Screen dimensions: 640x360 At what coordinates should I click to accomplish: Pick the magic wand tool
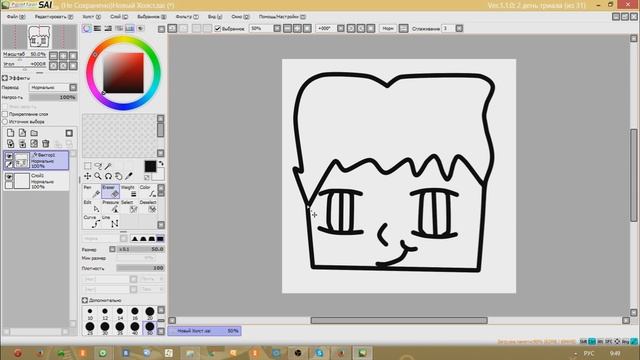pyautogui.click(x=108, y=166)
